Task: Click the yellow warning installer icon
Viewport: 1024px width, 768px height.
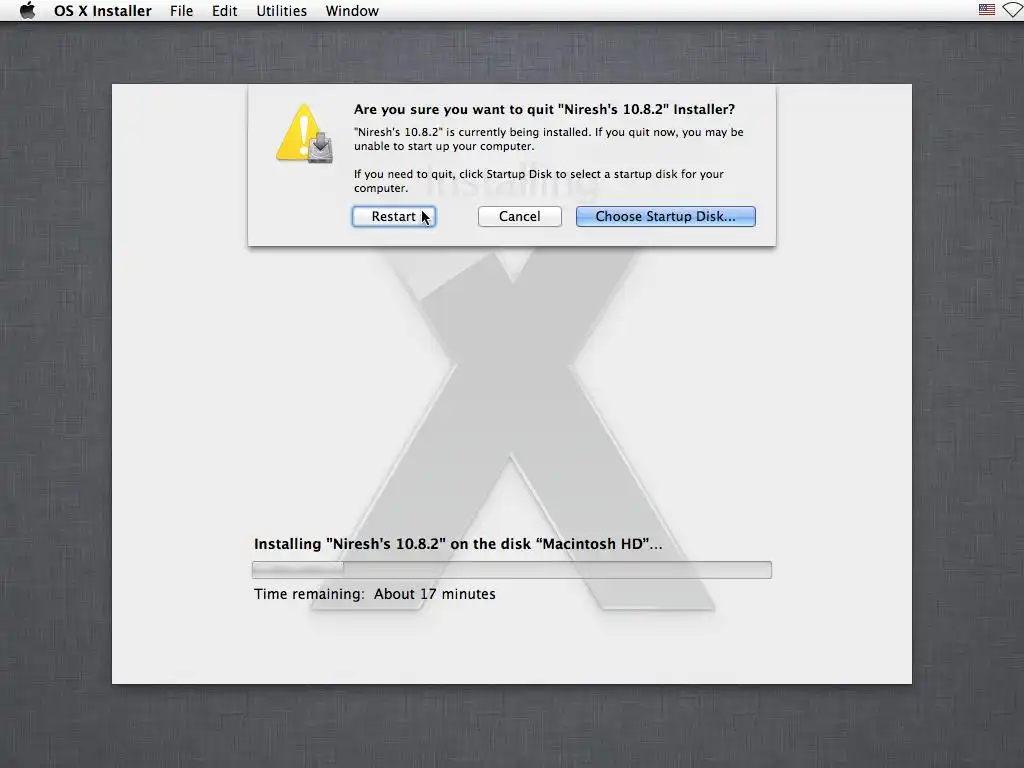Action: pos(305,134)
